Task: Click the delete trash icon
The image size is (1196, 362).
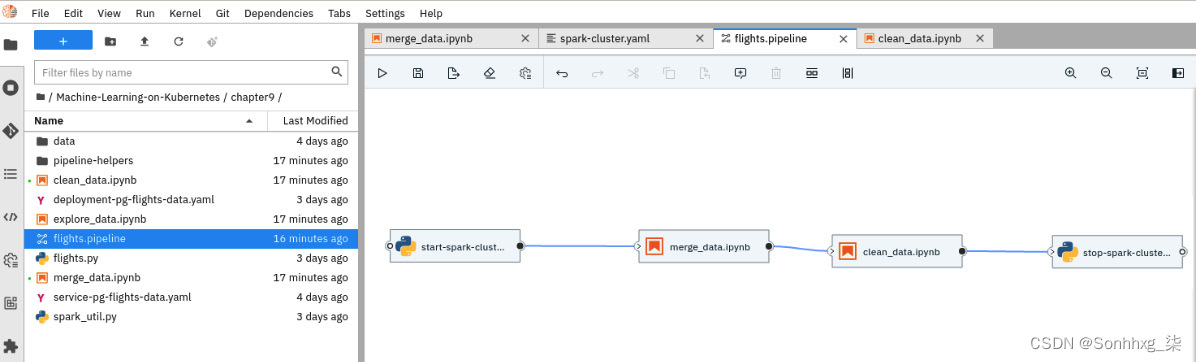Action: [x=776, y=73]
